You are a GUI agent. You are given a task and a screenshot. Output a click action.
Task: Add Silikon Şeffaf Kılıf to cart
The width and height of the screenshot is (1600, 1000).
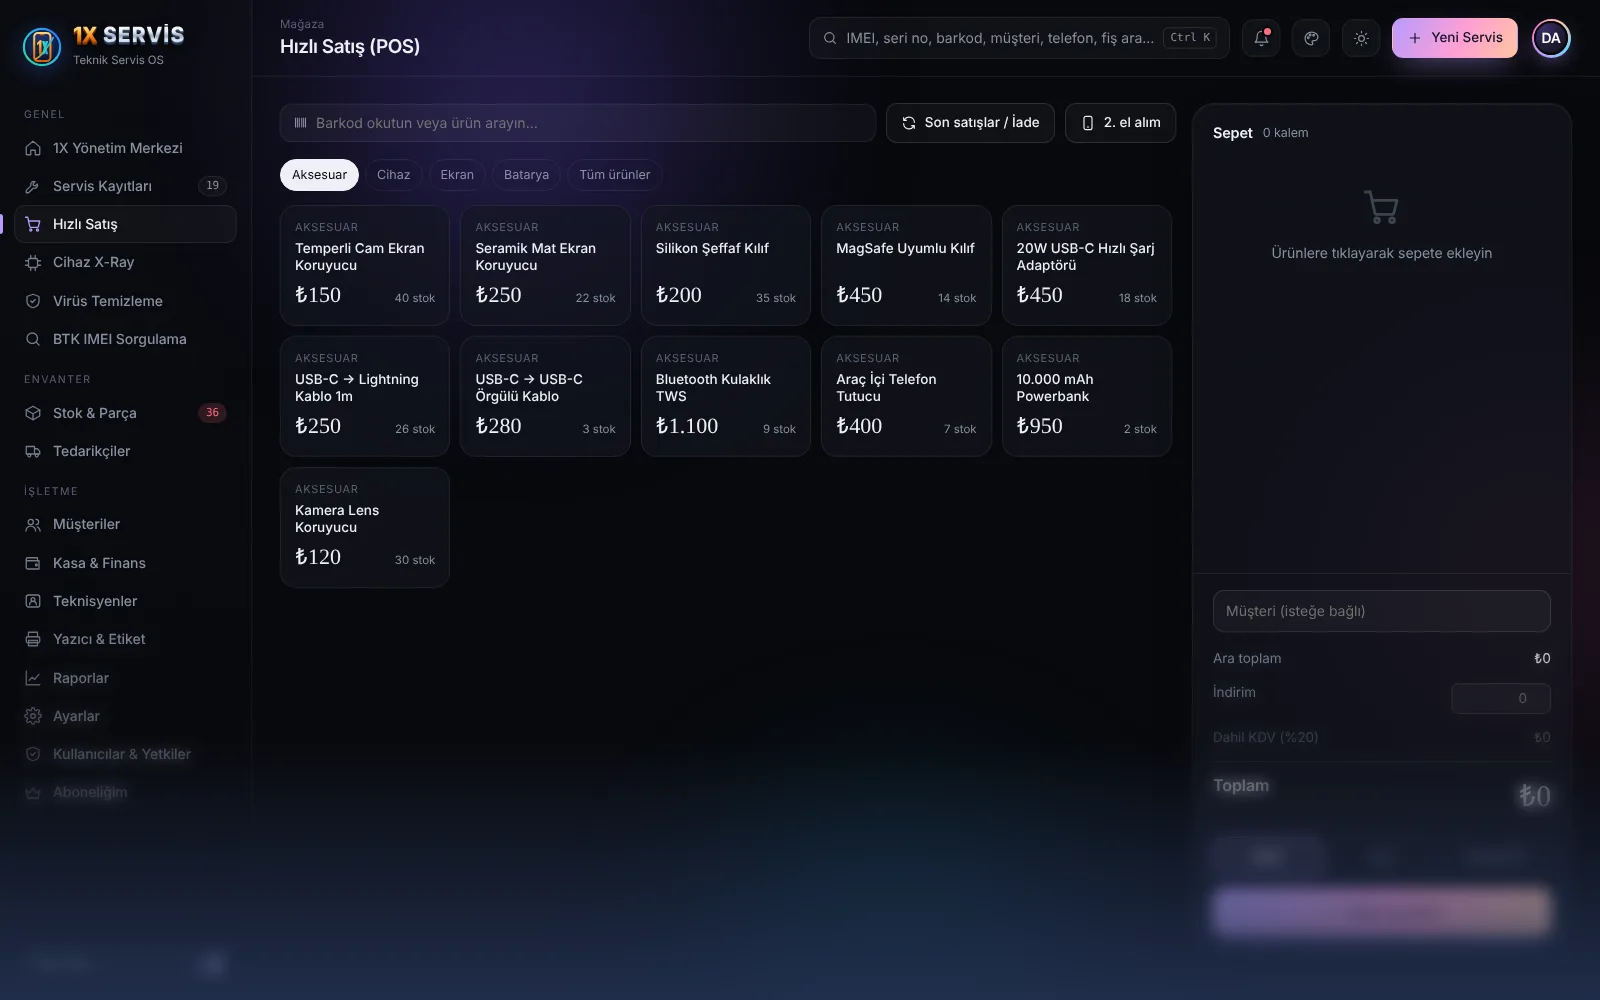point(726,266)
